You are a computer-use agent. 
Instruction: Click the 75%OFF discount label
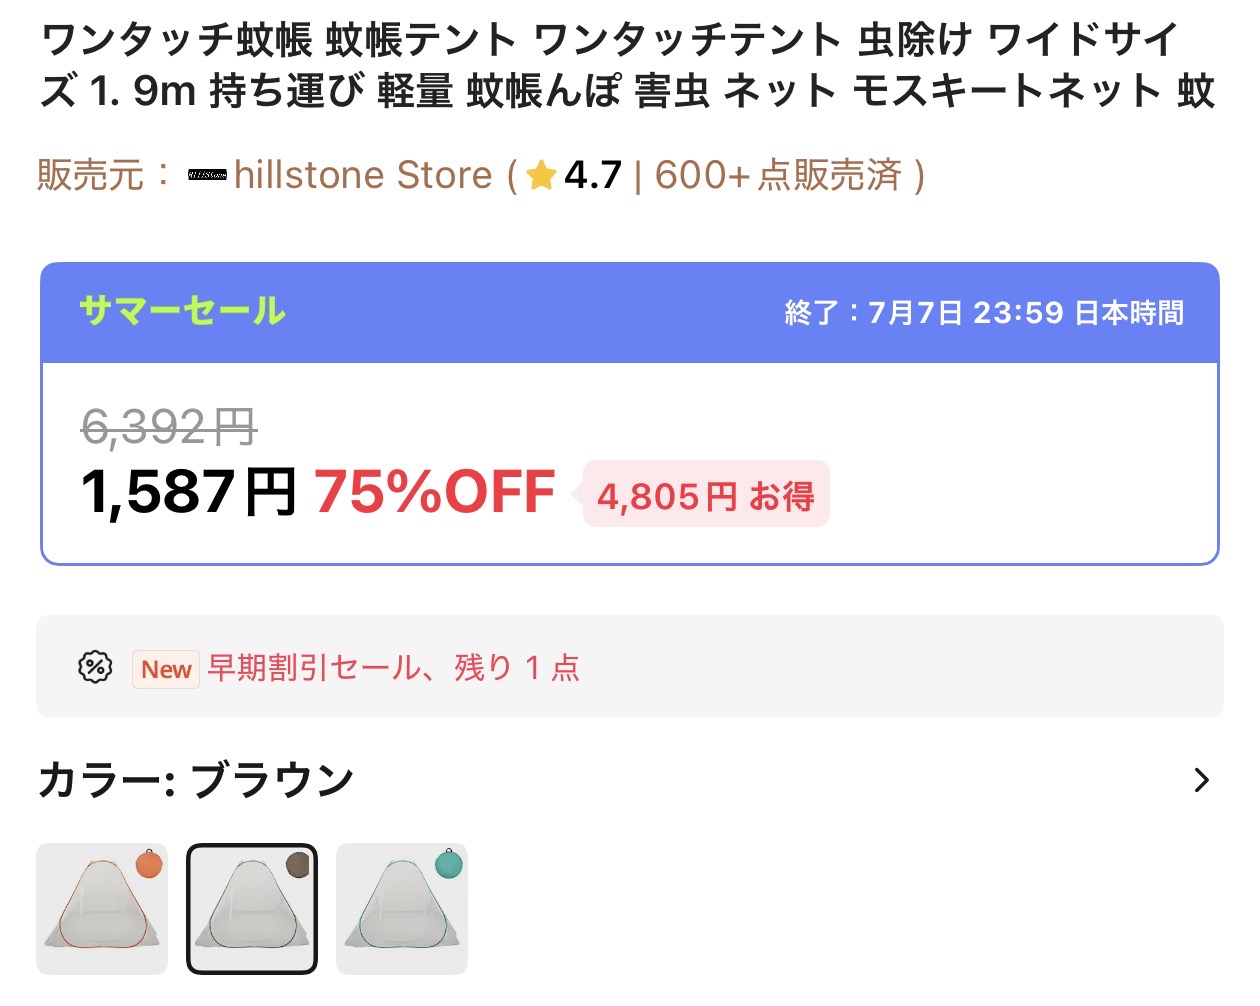point(434,492)
